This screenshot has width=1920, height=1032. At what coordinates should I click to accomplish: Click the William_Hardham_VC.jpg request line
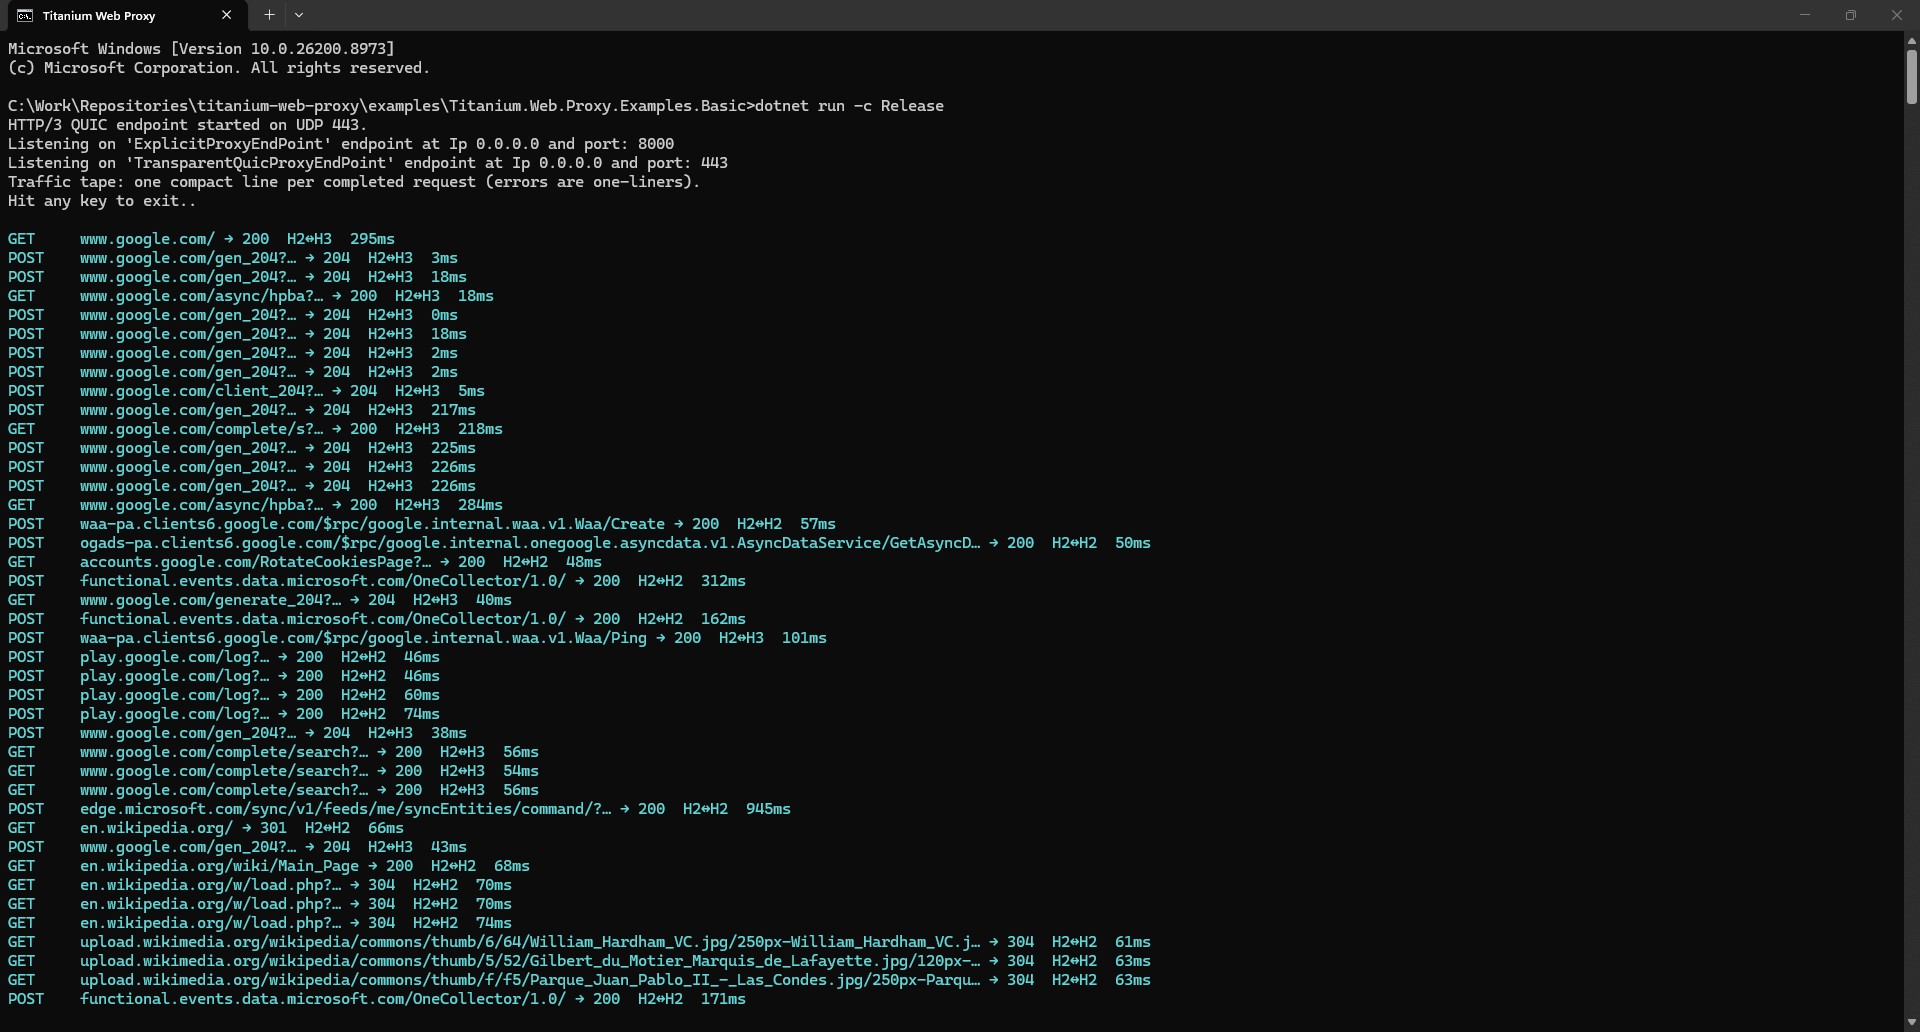coord(579,942)
